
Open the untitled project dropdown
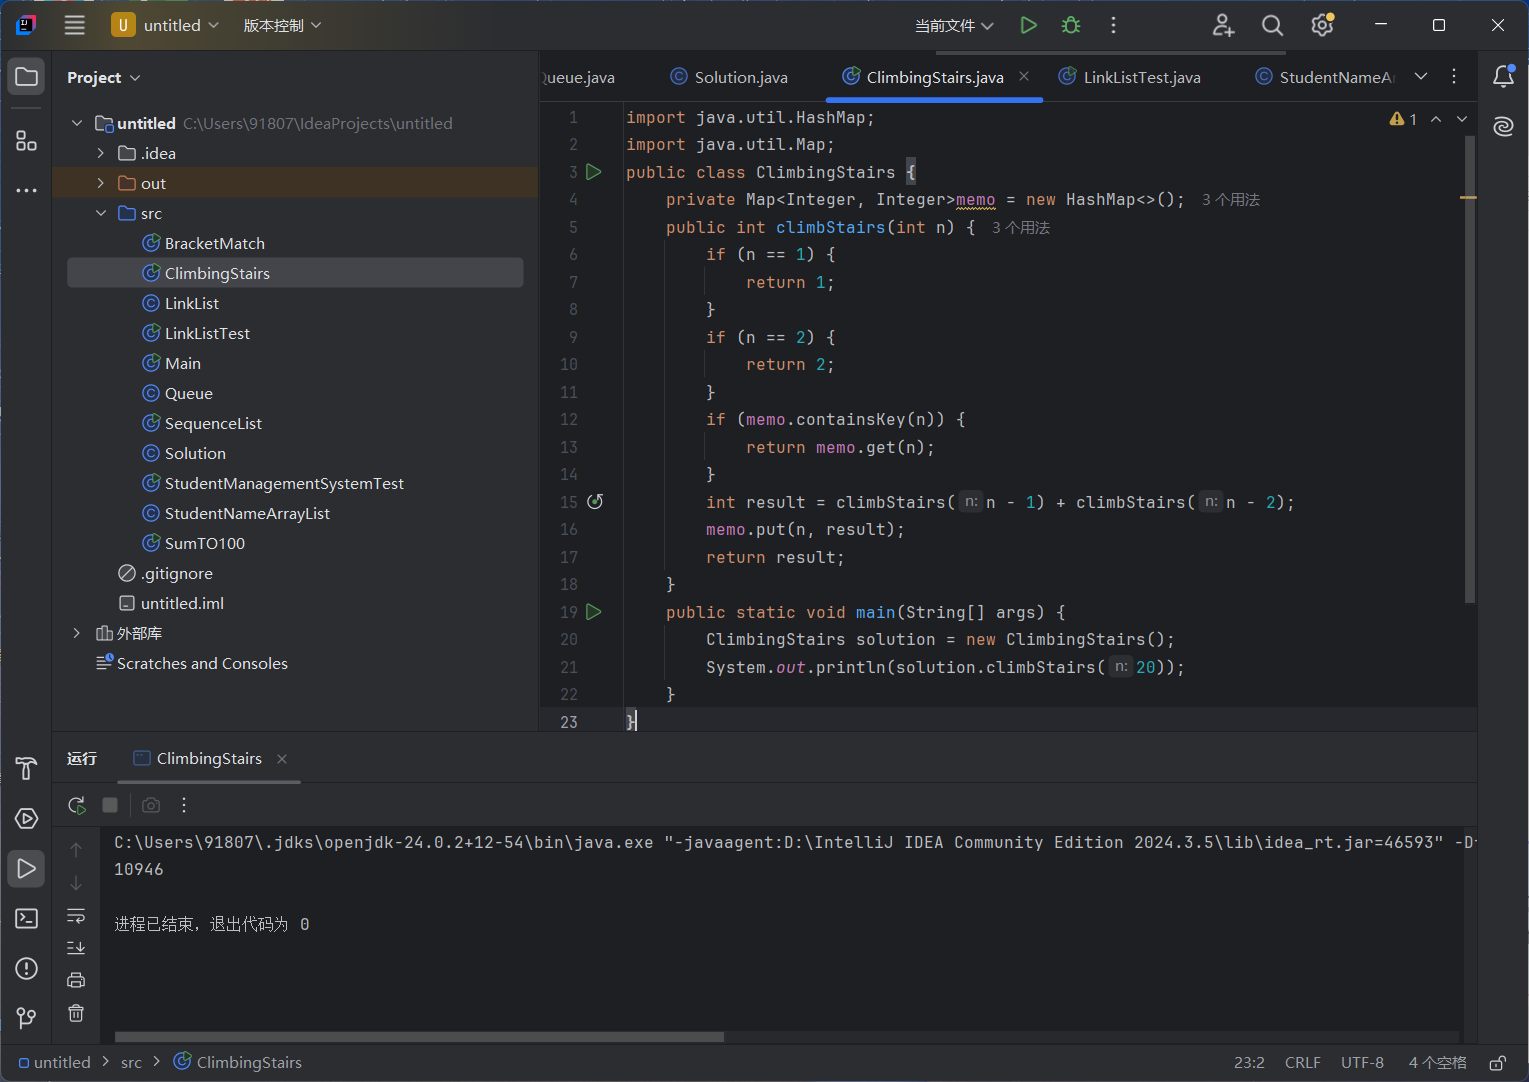tap(165, 25)
